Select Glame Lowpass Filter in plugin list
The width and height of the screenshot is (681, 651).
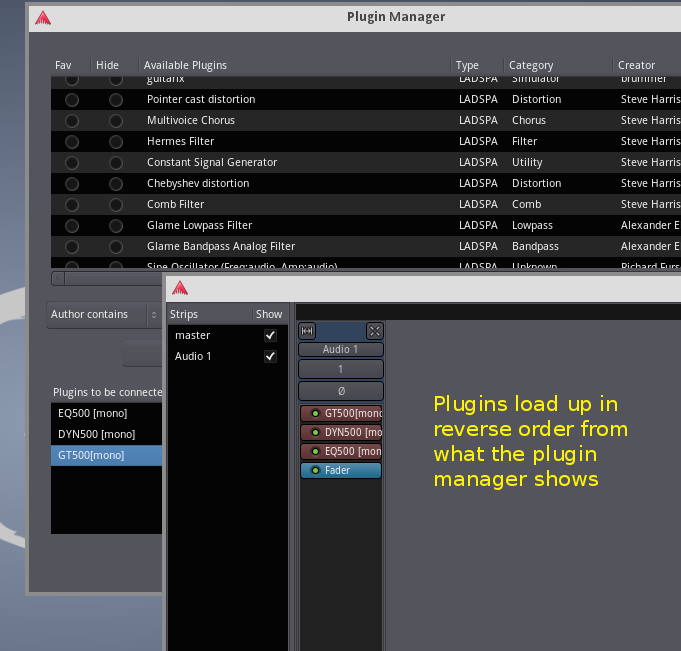(199, 226)
